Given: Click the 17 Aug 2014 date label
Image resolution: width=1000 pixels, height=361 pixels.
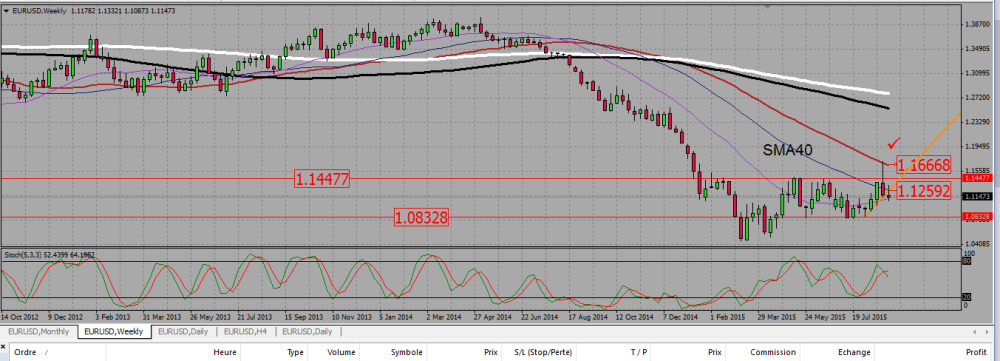Looking at the screenshot, I should pos(589,316).
